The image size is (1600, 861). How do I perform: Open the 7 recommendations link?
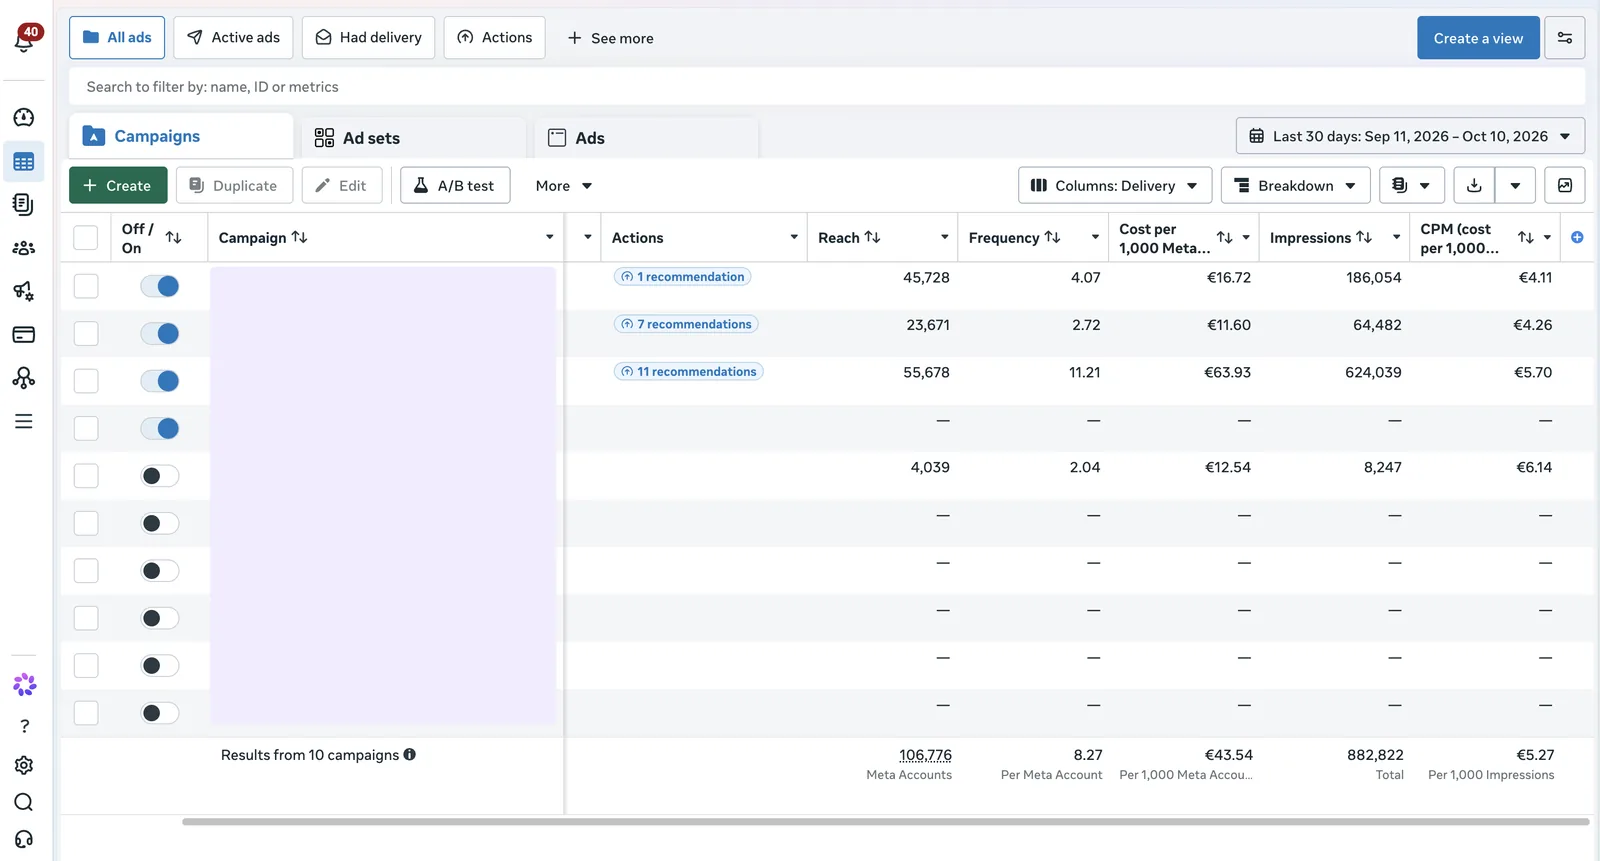686,324
